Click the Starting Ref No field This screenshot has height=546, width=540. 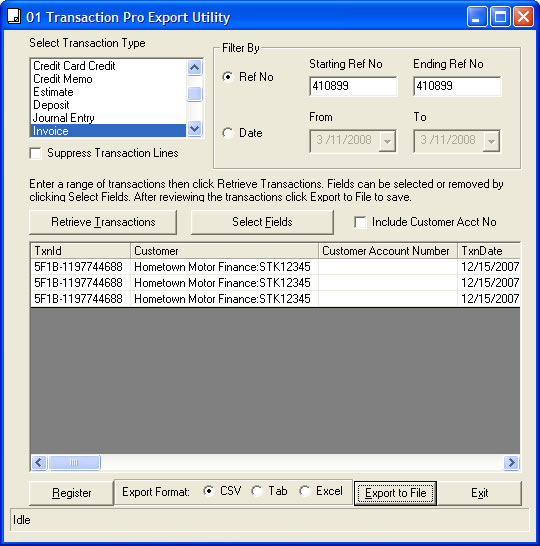pos(353,86)
